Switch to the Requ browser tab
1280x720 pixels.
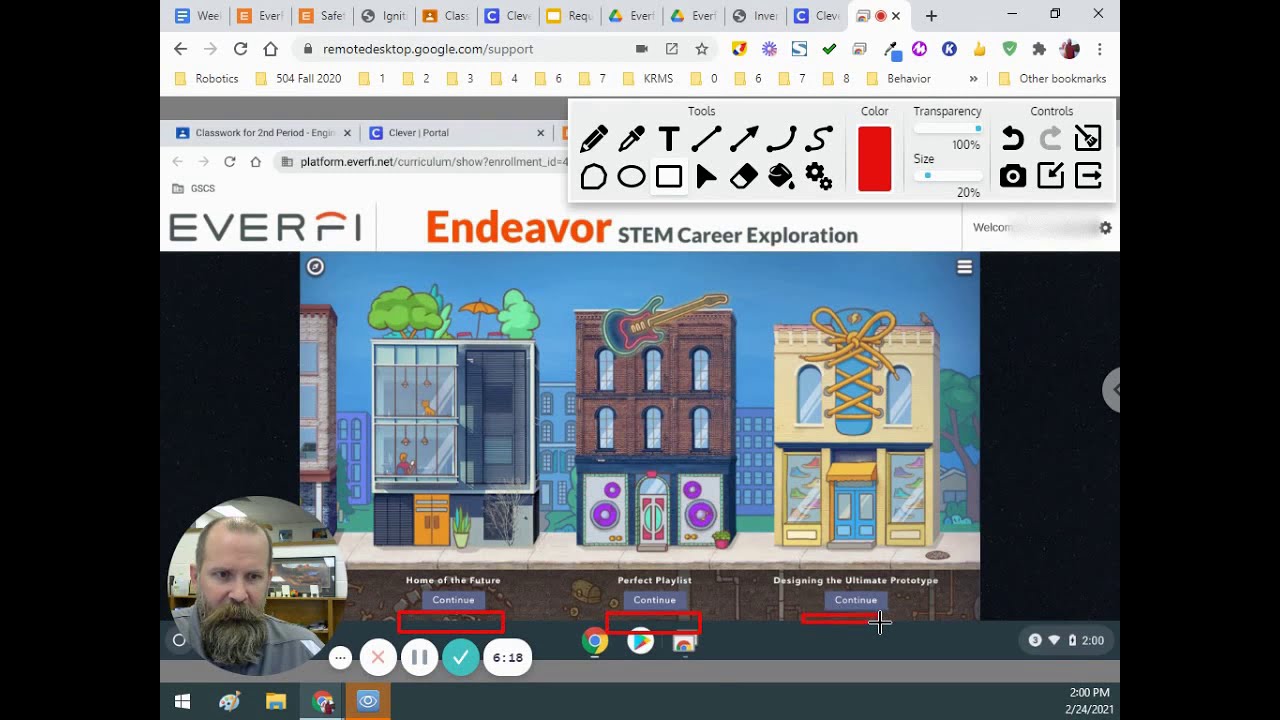pyautogui.click(x=569, y=15)
